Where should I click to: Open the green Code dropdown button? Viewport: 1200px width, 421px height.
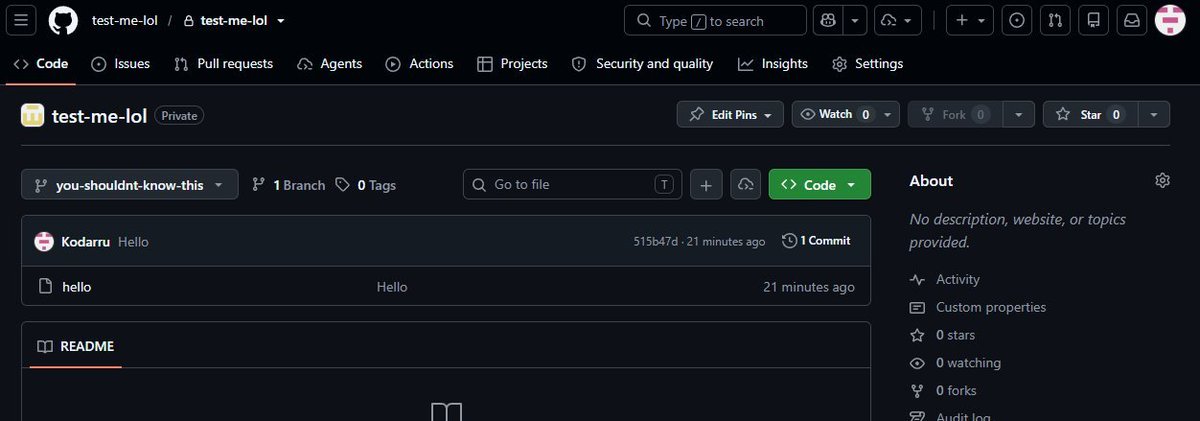820,185
